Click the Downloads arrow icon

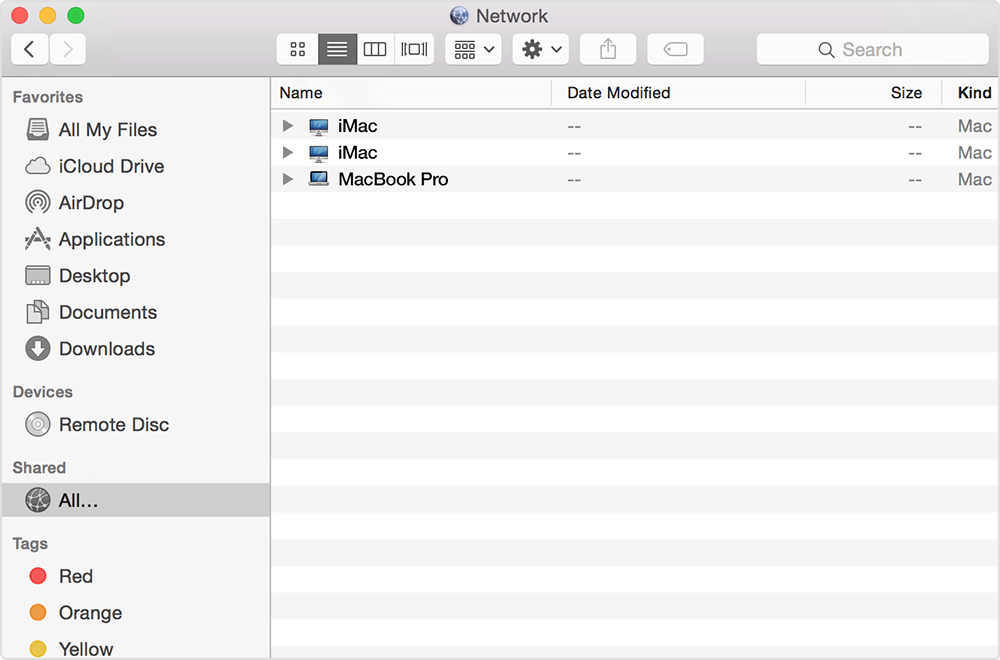(x=38, y=349)
